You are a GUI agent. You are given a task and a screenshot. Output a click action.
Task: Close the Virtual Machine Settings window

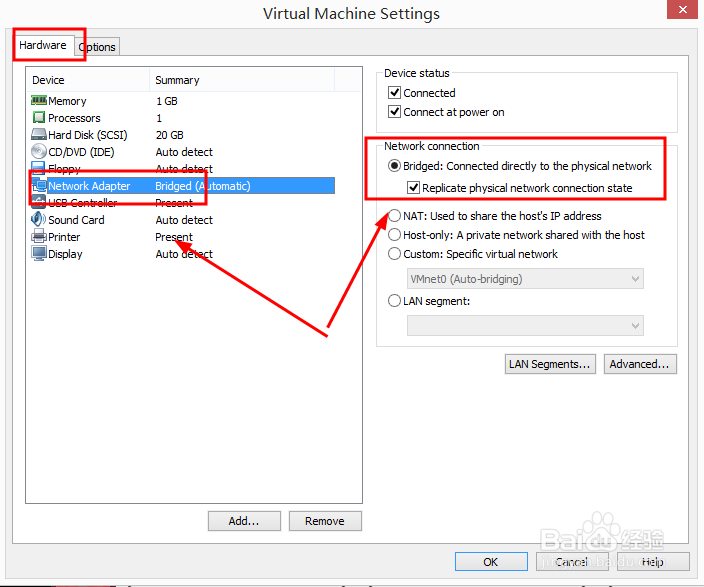[x=682, y=9]
